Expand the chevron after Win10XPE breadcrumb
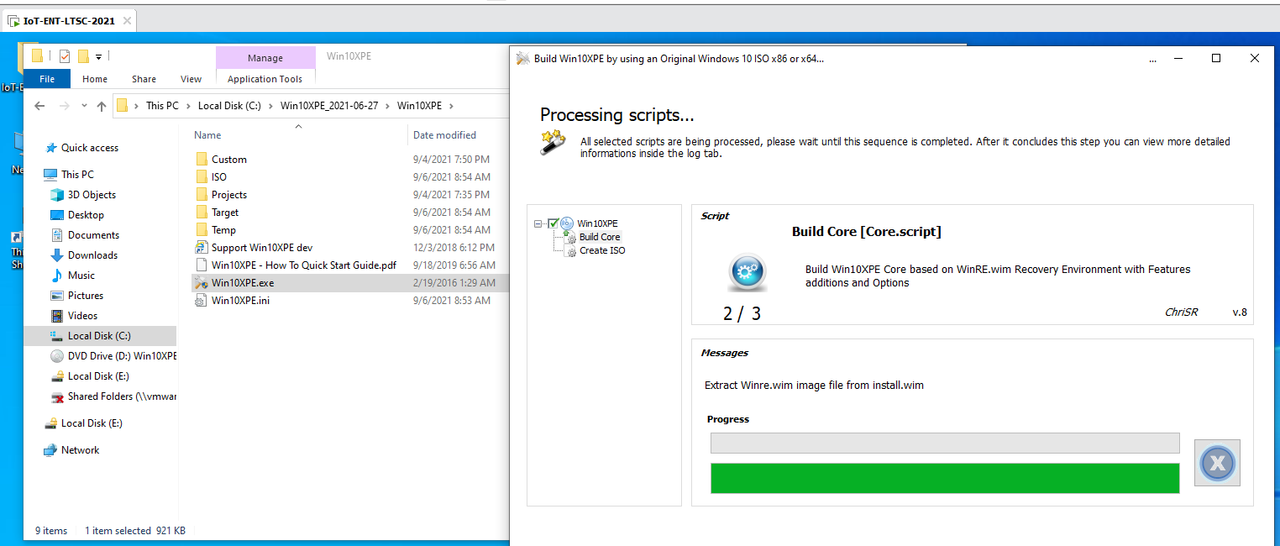1280x546 pixels. point(452,105)
